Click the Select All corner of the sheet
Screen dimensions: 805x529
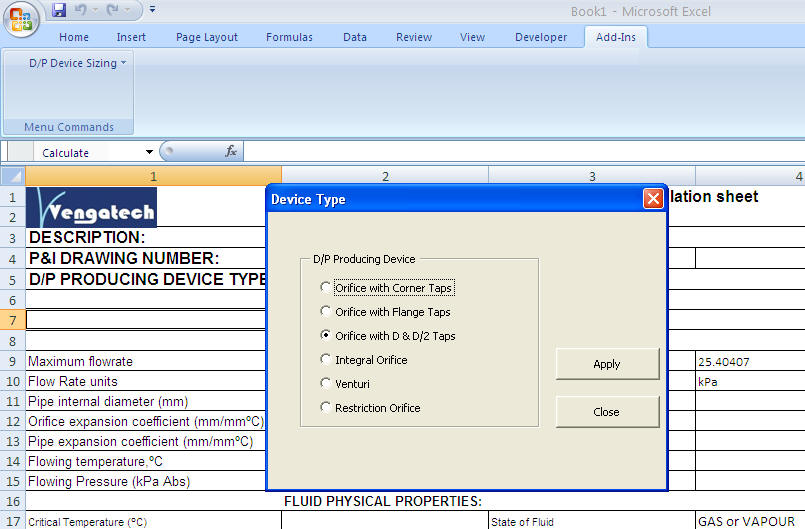point(14,176)
